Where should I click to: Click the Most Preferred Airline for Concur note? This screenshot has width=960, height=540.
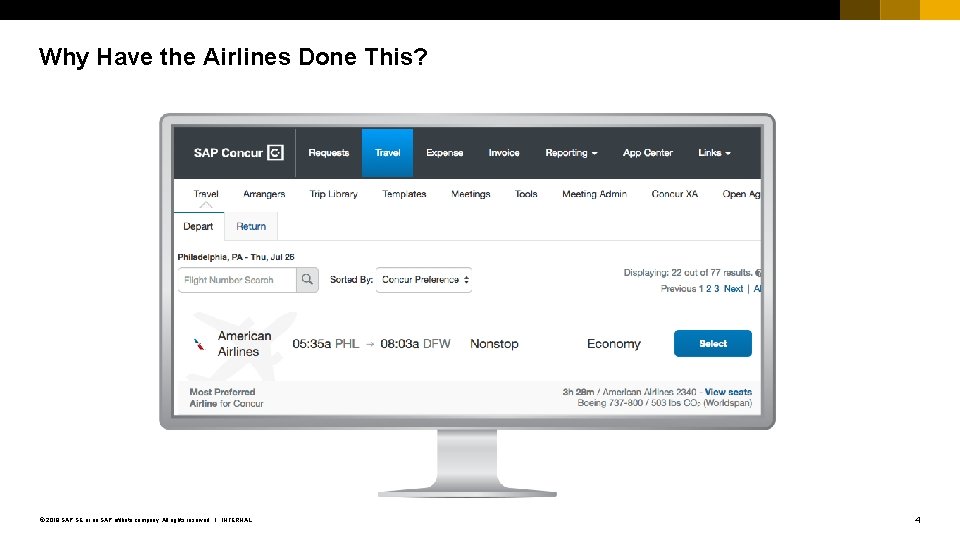pyautogui.click(x=227, y=398)
